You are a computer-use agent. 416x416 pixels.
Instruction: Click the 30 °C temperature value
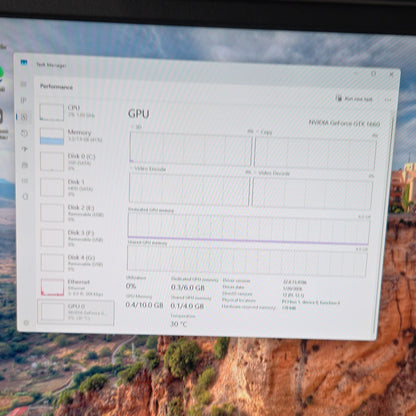tap(179, 324)
